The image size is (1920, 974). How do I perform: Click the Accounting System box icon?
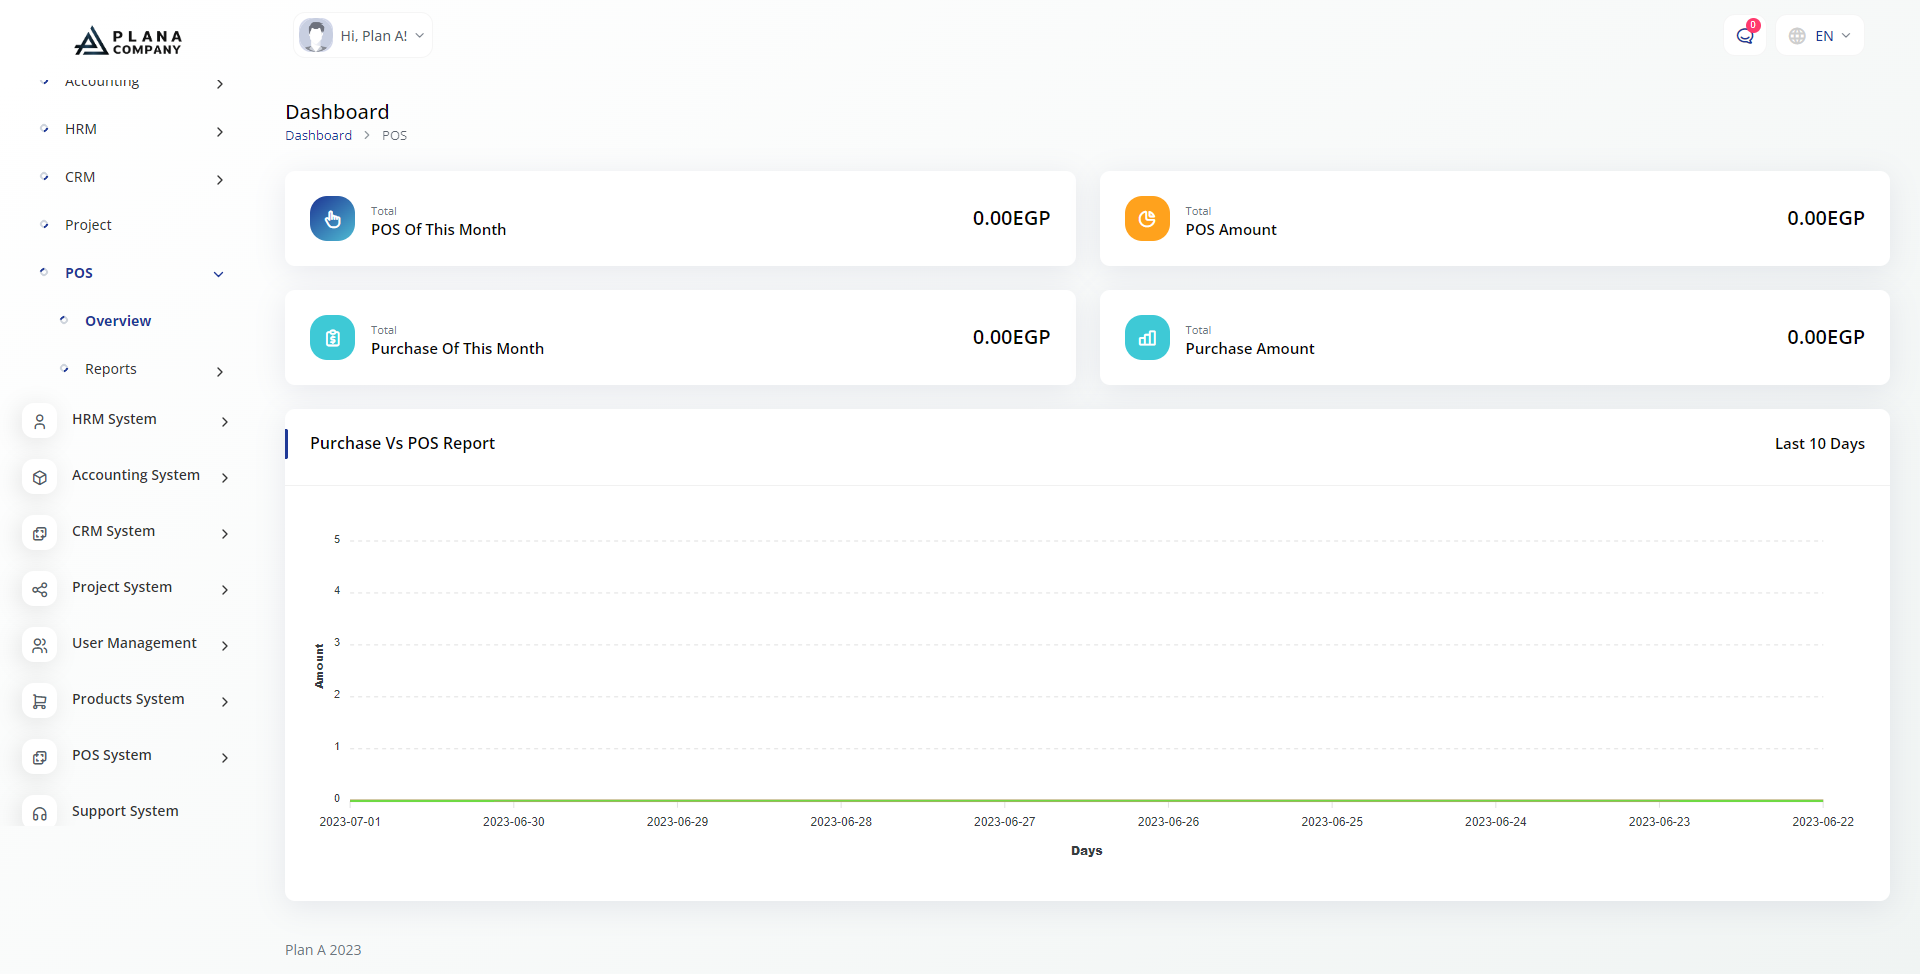40,477
